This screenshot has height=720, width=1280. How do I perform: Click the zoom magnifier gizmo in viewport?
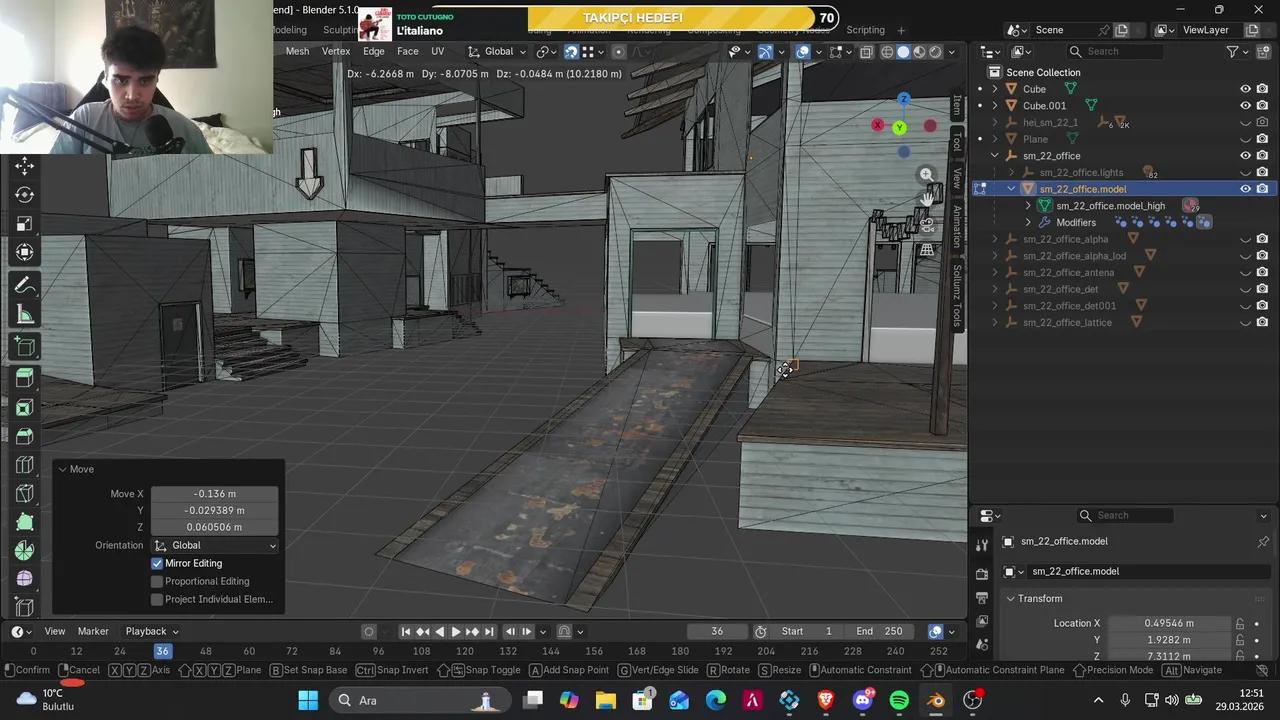[927, 175]
